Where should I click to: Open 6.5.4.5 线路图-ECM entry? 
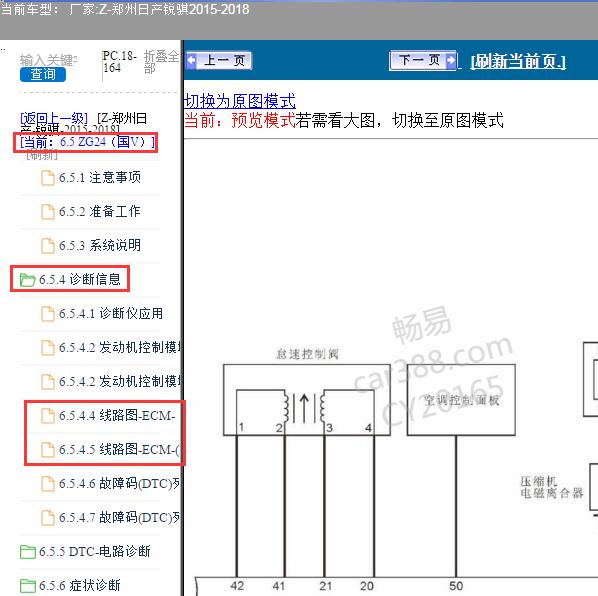119,450
